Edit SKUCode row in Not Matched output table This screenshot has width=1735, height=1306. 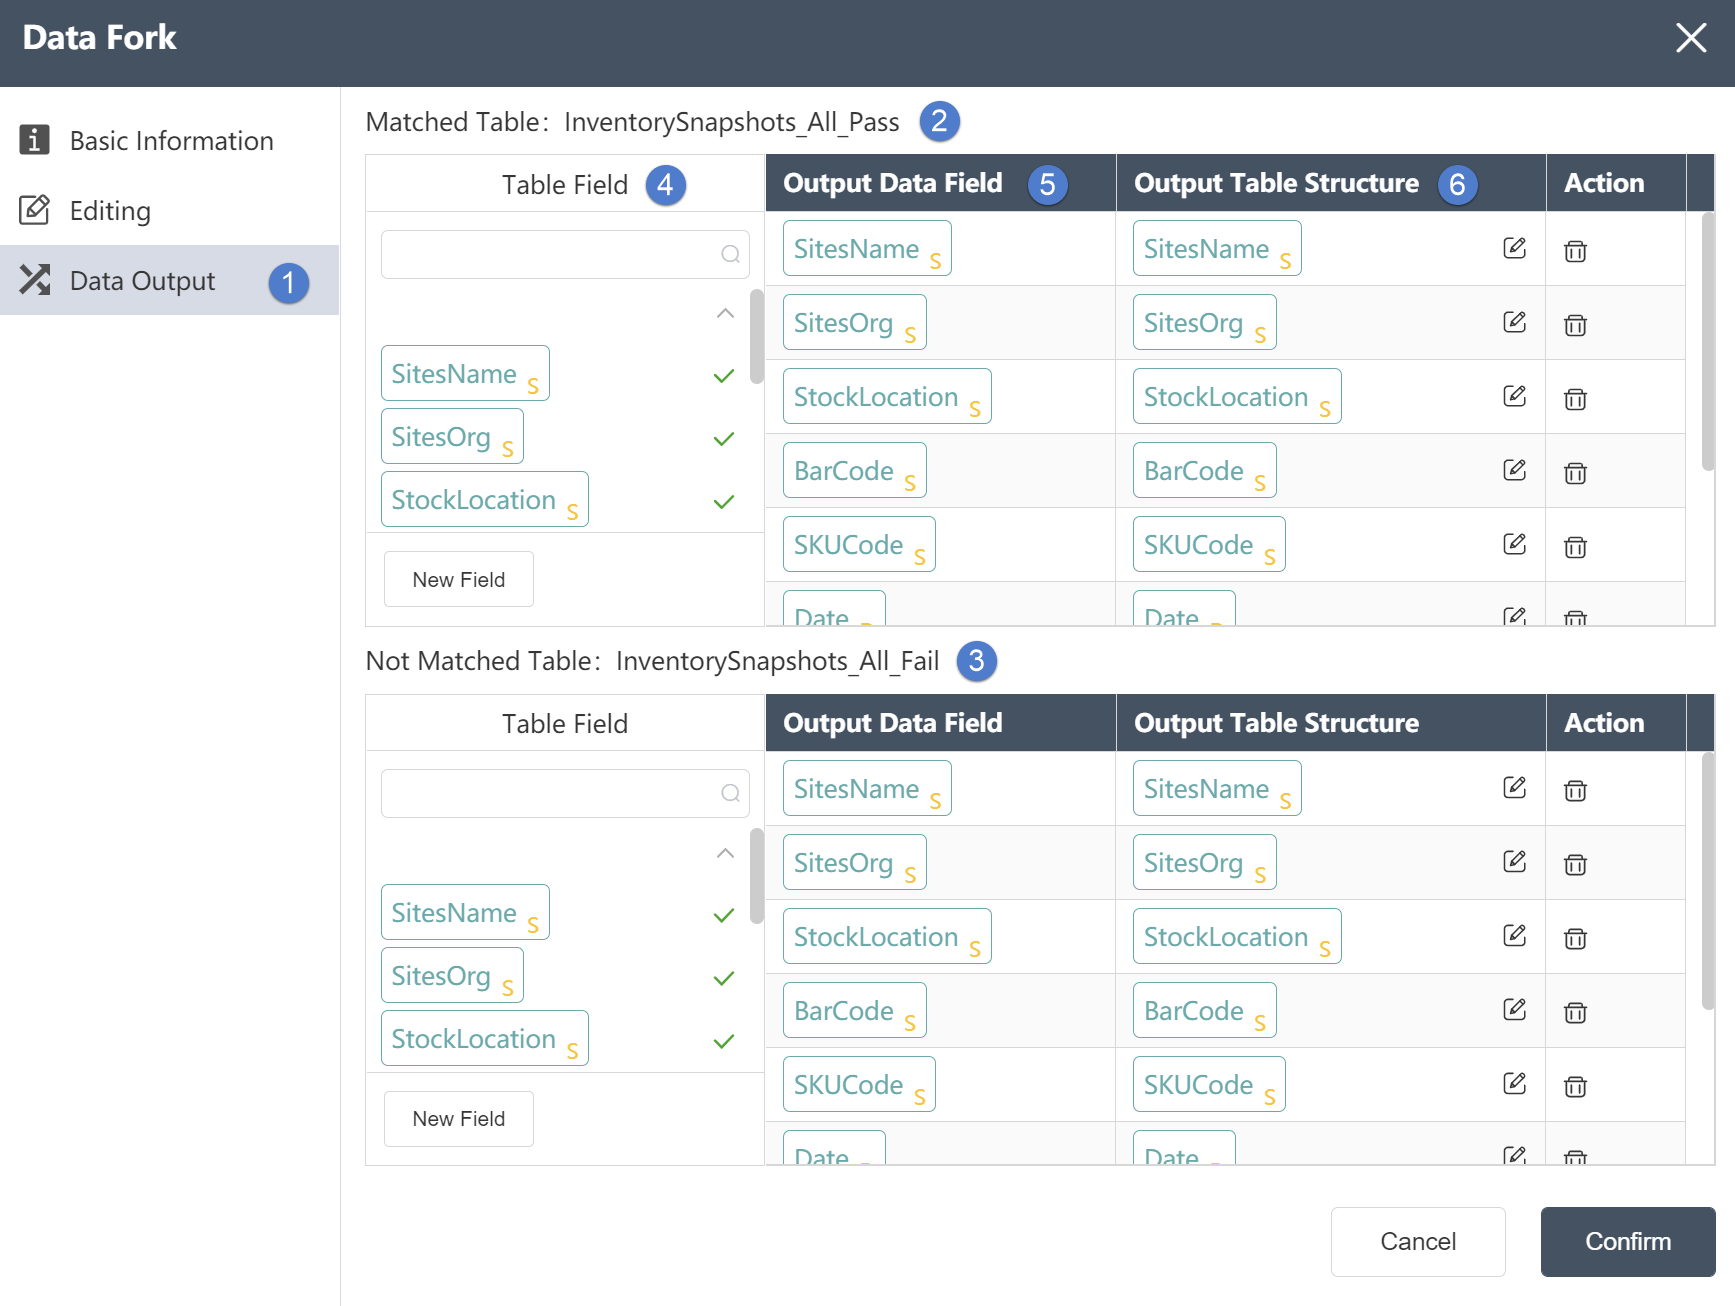tap(1514, 1084)
